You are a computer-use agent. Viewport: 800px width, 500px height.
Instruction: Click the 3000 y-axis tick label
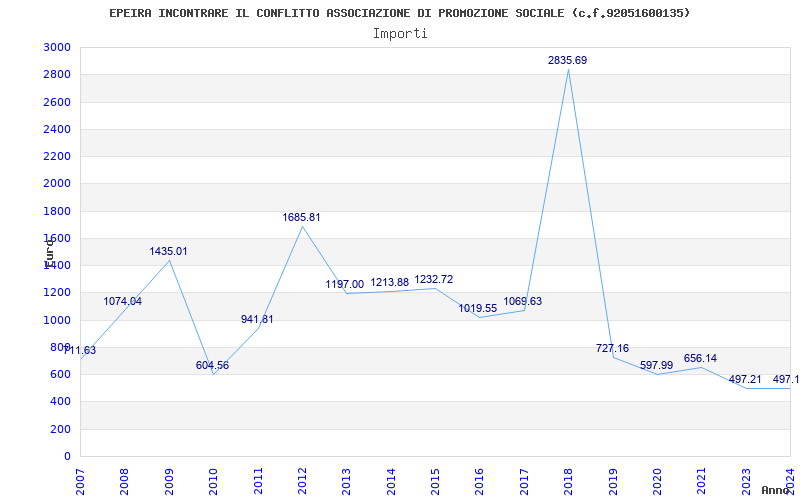coord(57,48)
